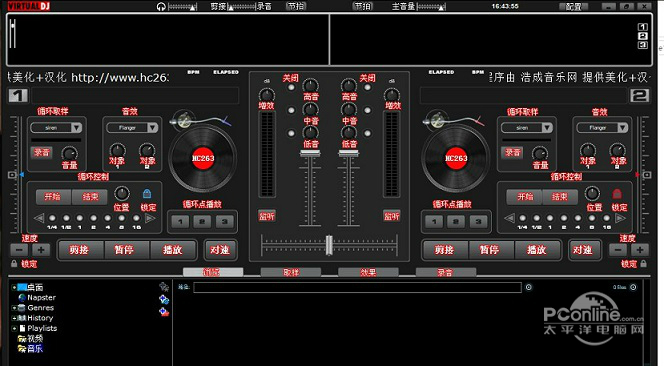The image size is (664, 366).
Task: Click the headphone icon in top bar
Action: [x=161, y=6]
